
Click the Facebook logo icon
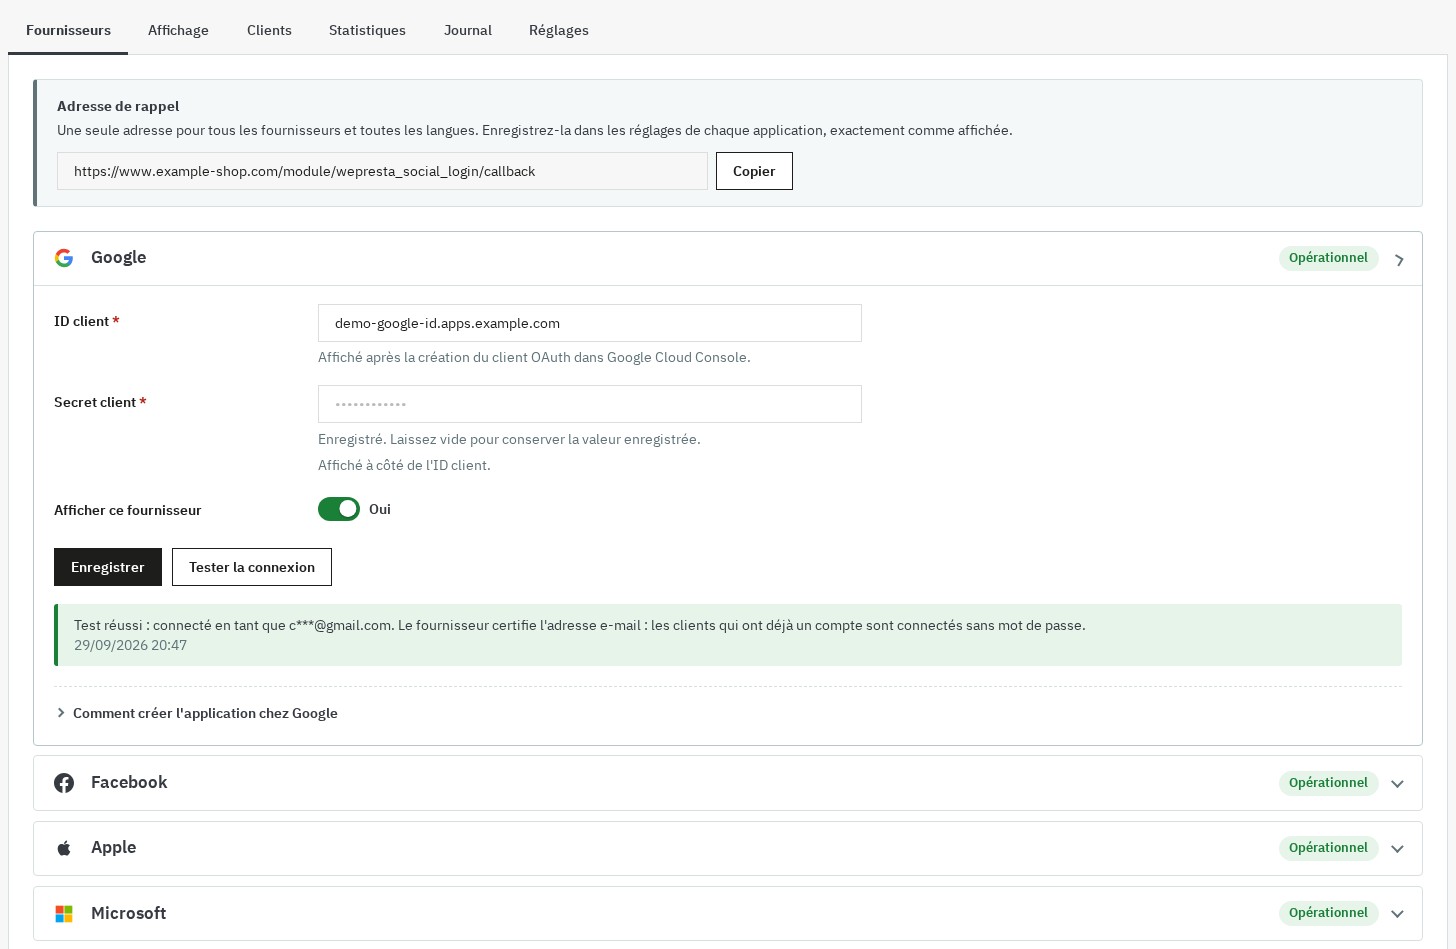(x=64, y=783)
